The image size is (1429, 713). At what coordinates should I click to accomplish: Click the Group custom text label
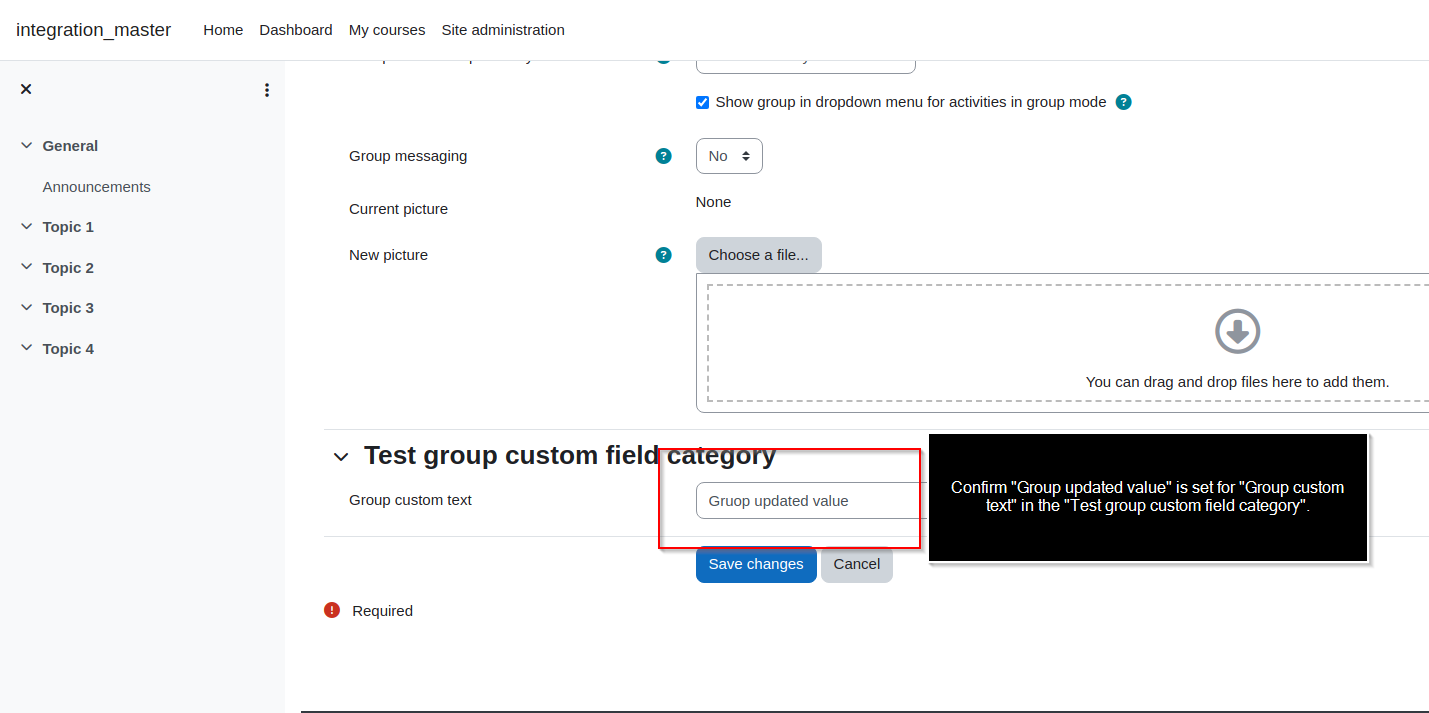click(410, 500)
